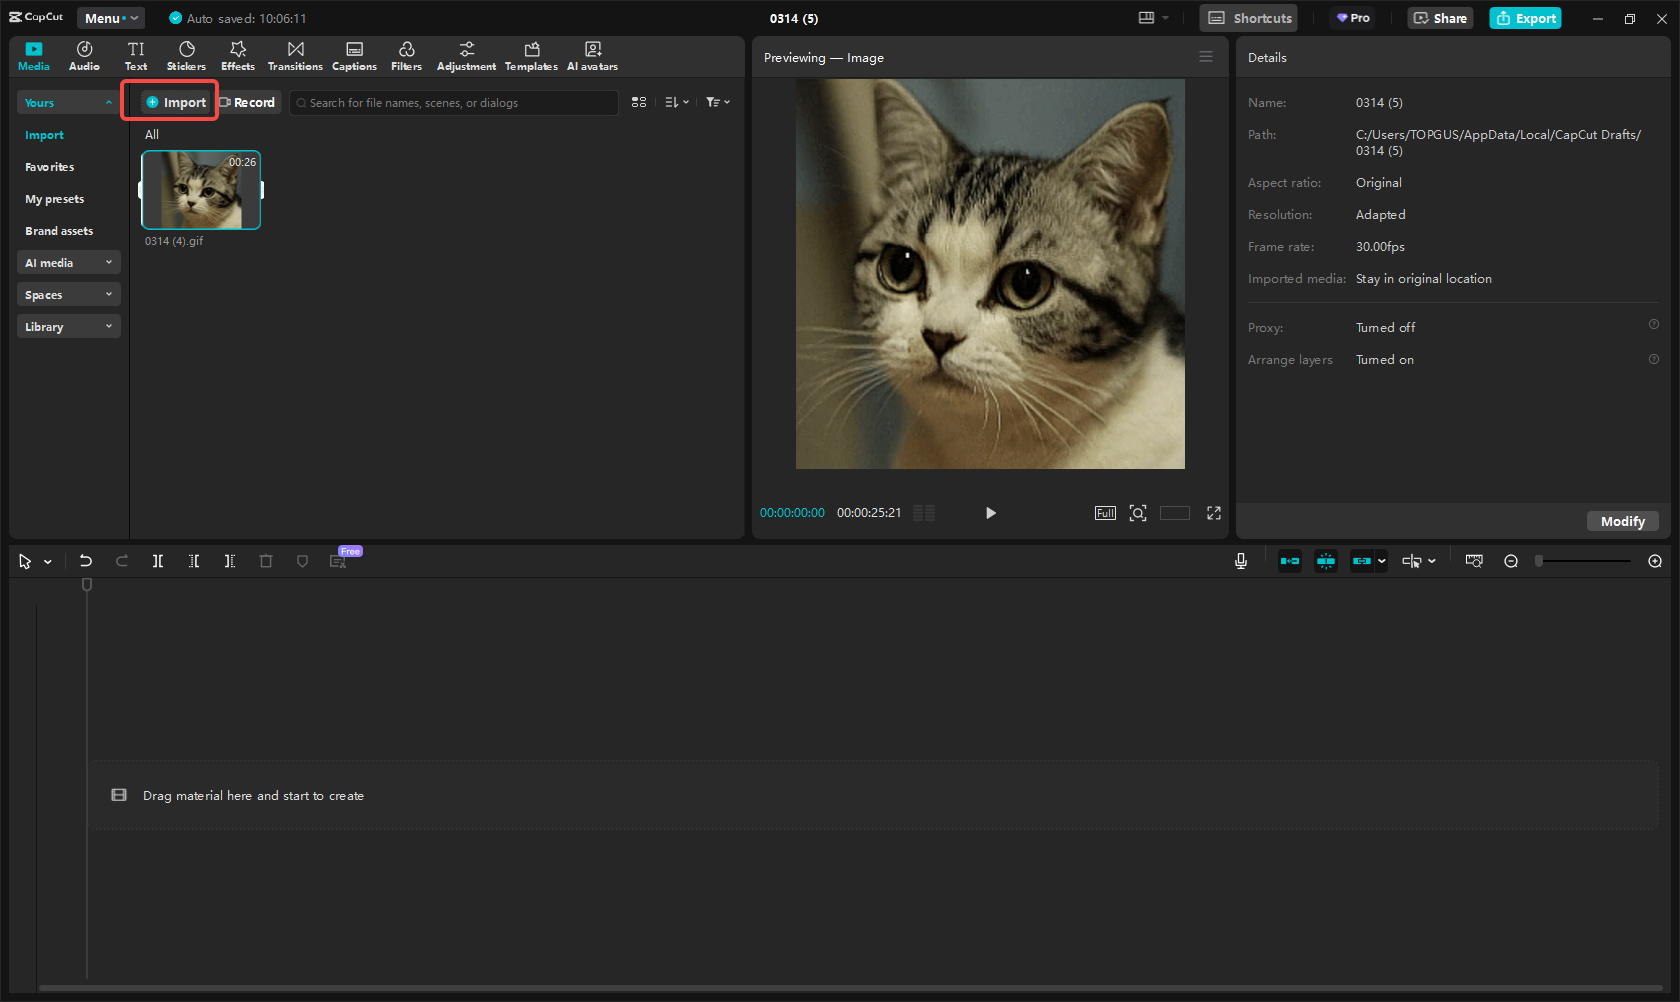Split the clip with the split icon
This screenshot has height=1002, width=1680.
tap(158, 561)
